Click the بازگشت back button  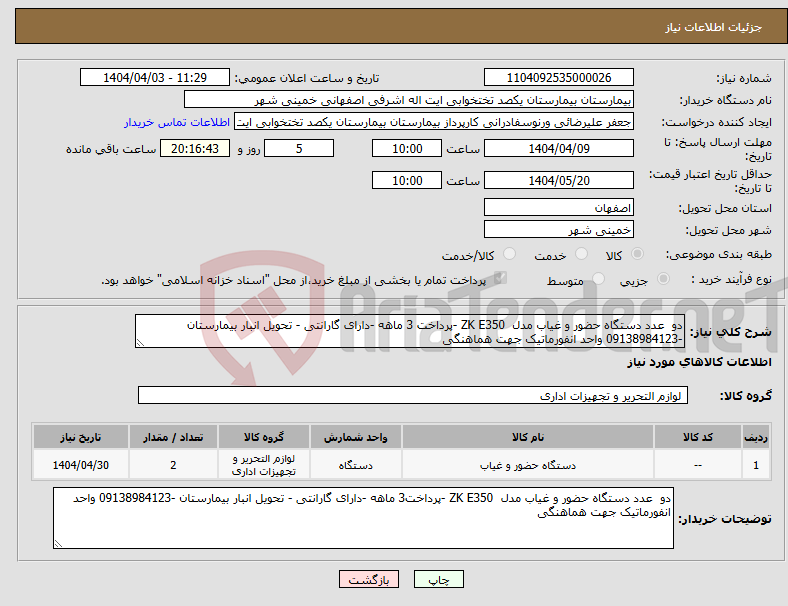pyautogui.click(x=369, y=579)
